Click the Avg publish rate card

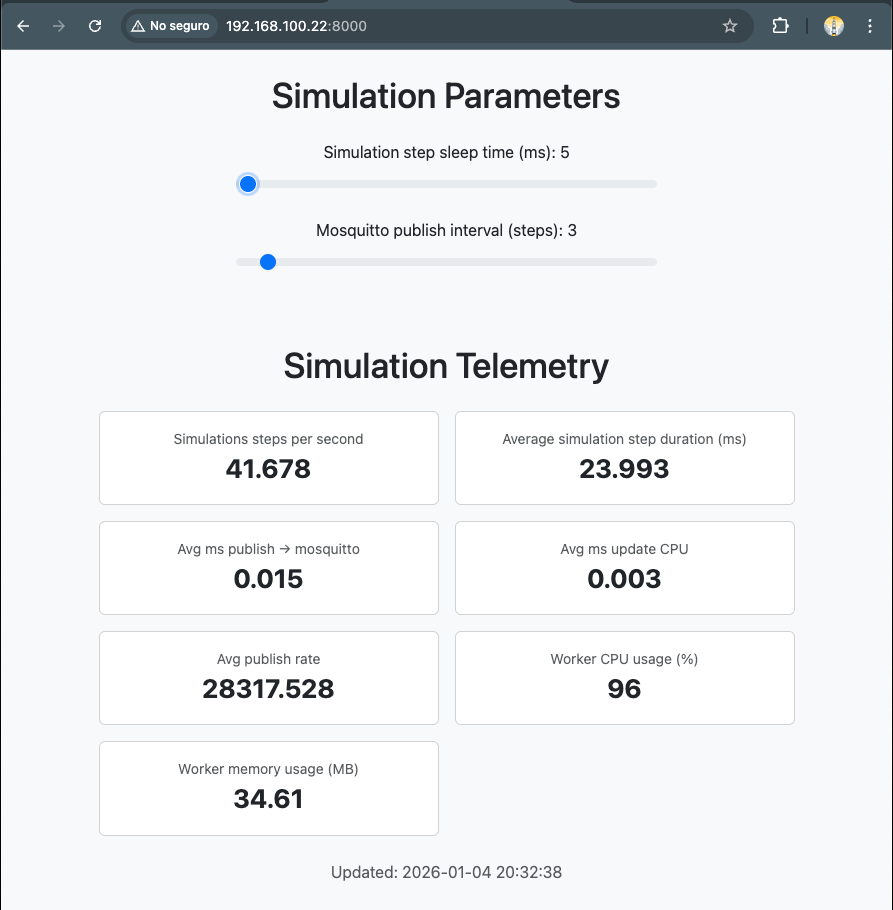point(268,677)
